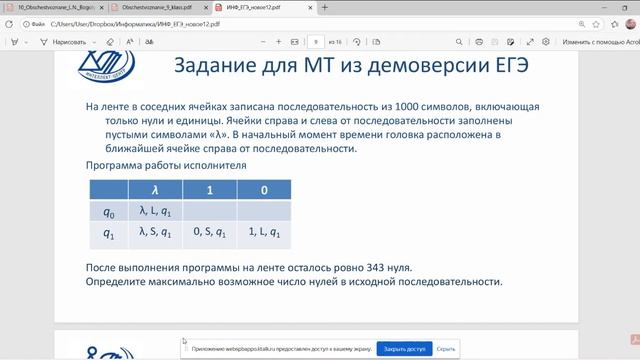This screenshot has height=360, width=640.
Task: Edit the page number field
Action: click(x=316, y=42)
